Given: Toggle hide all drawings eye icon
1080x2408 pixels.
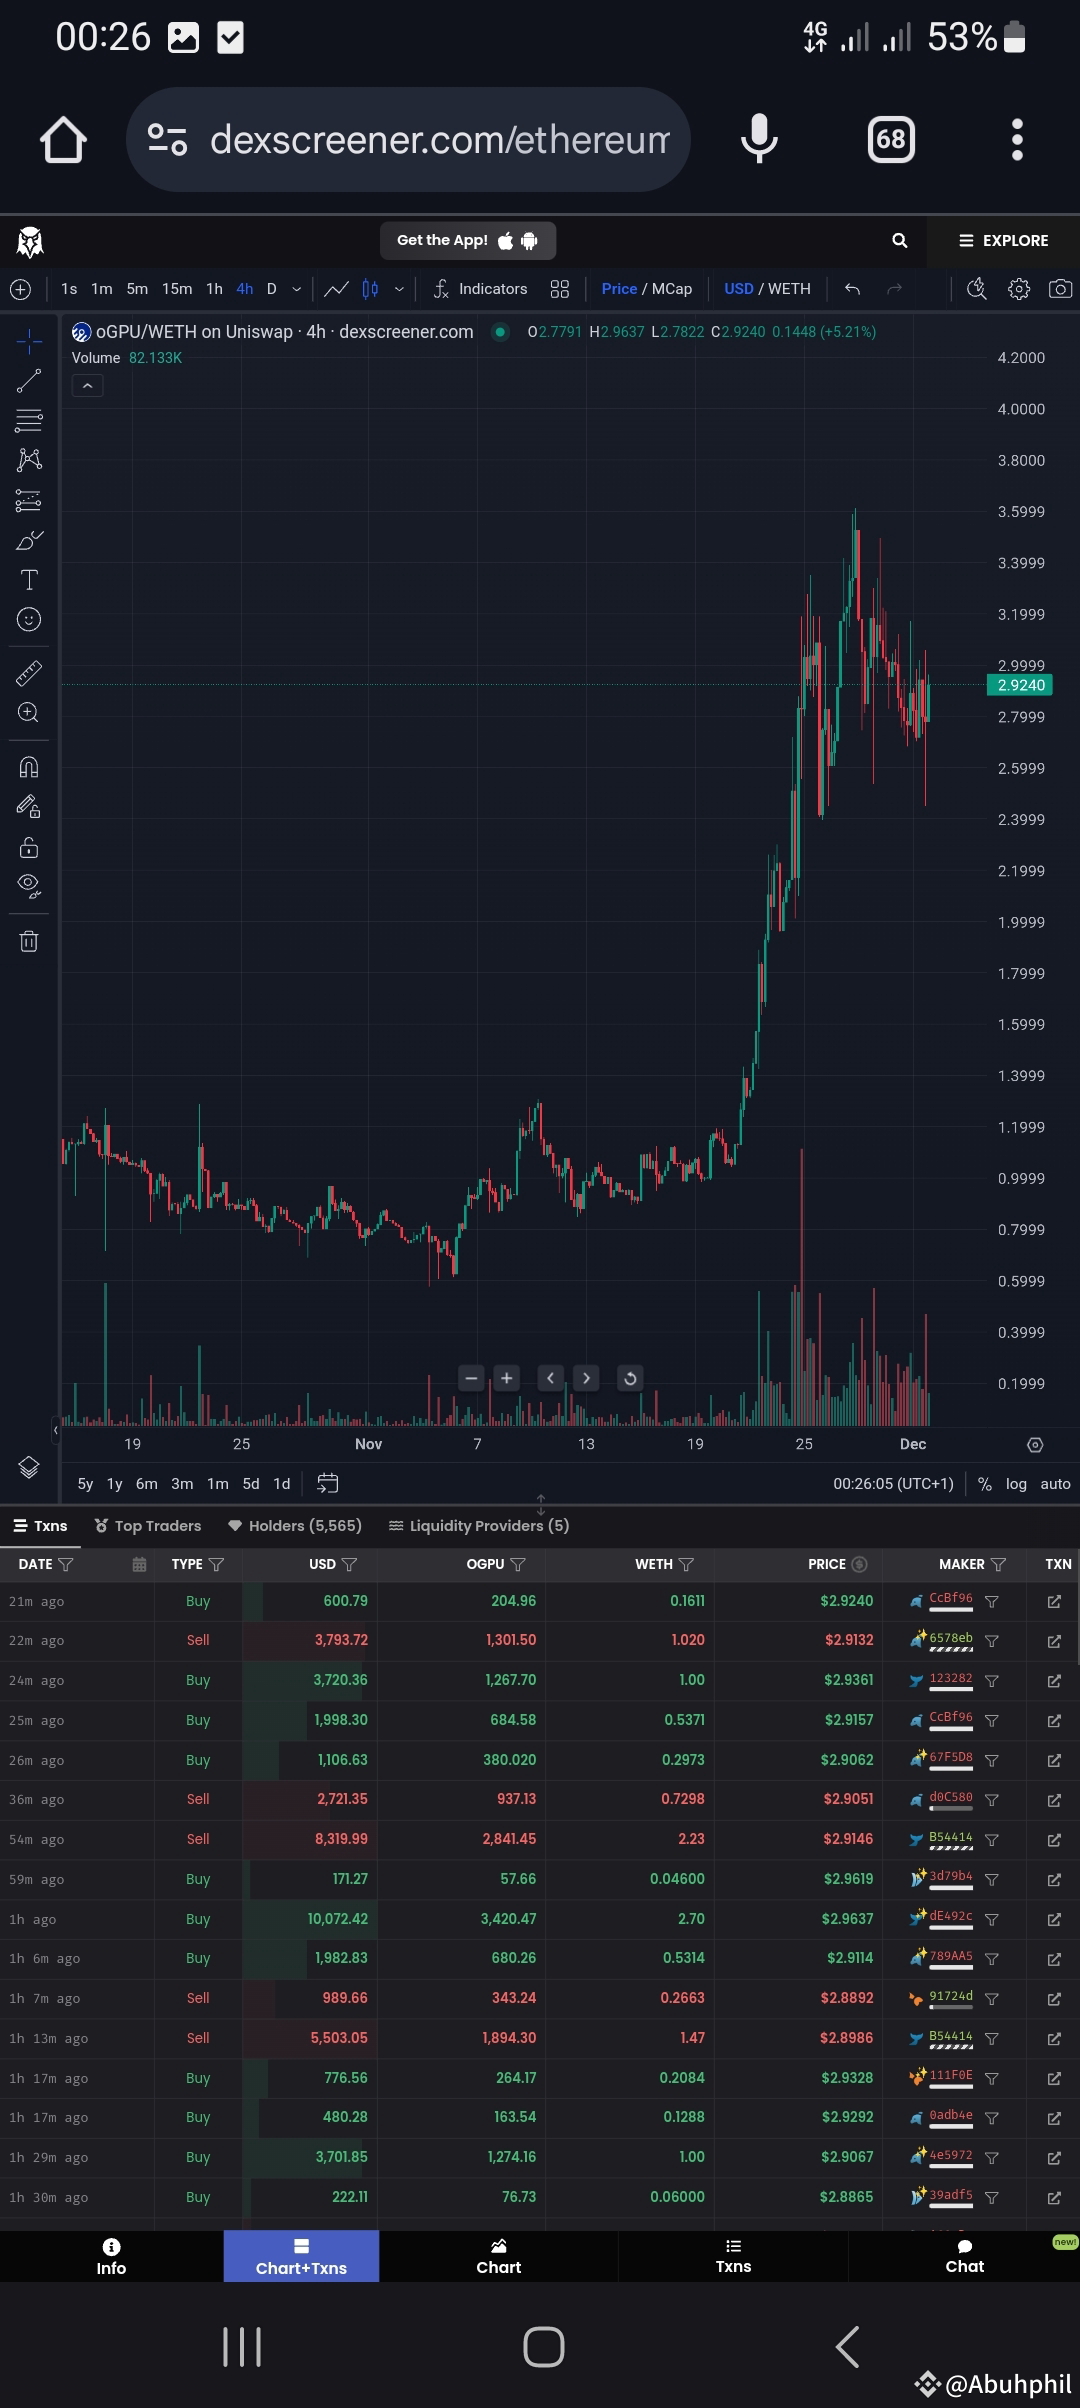Looking at the screenshot, I should [29, 885].
